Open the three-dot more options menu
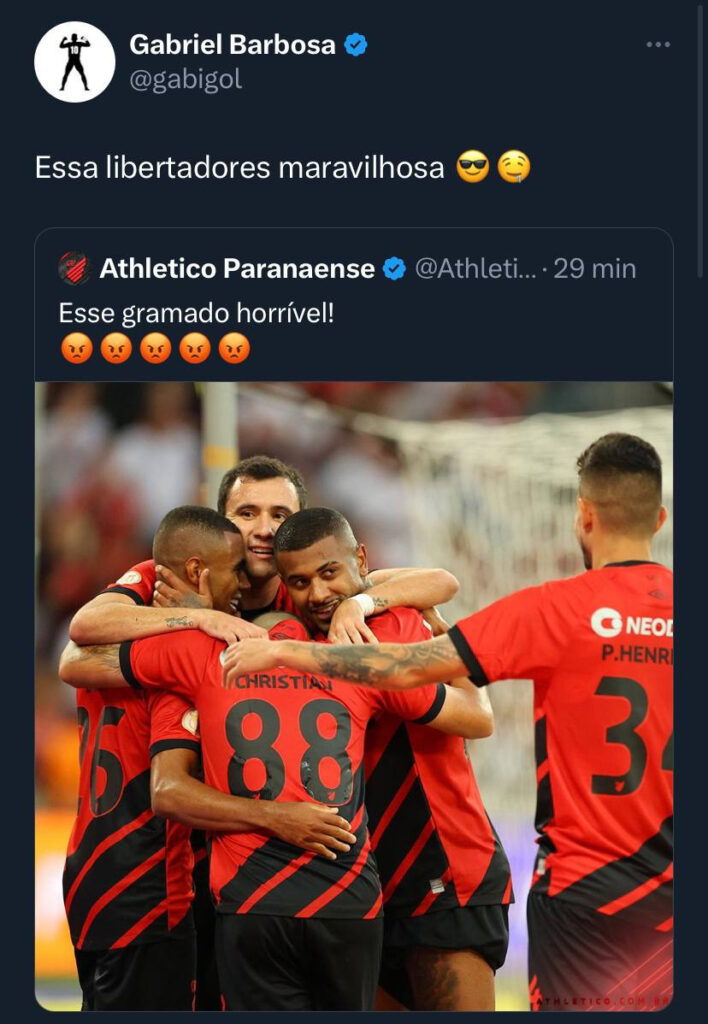 coord(658,44)
